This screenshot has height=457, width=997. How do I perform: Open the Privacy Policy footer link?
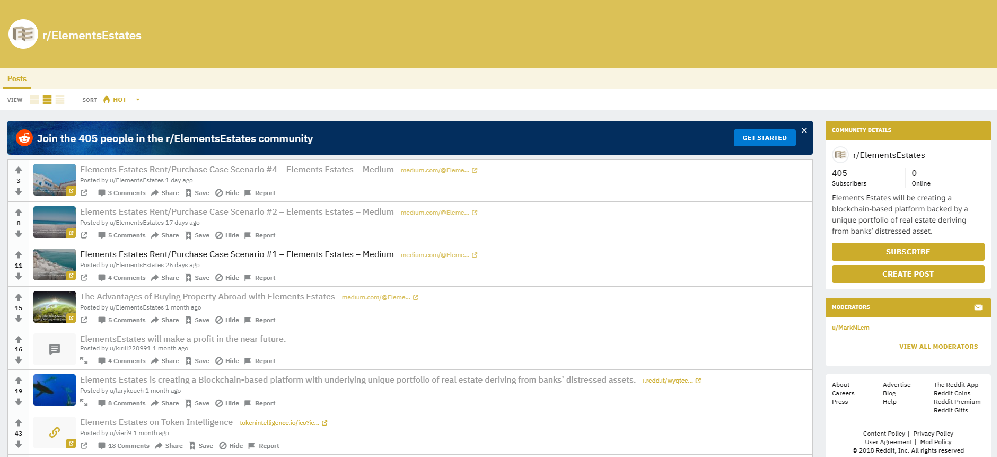click(933, 433)
